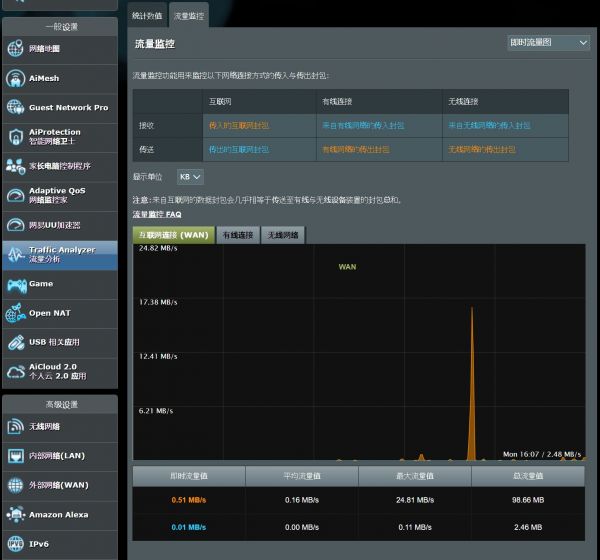Click the Amazon Alexa icon
600x560 pixels.
click(15, 515)
